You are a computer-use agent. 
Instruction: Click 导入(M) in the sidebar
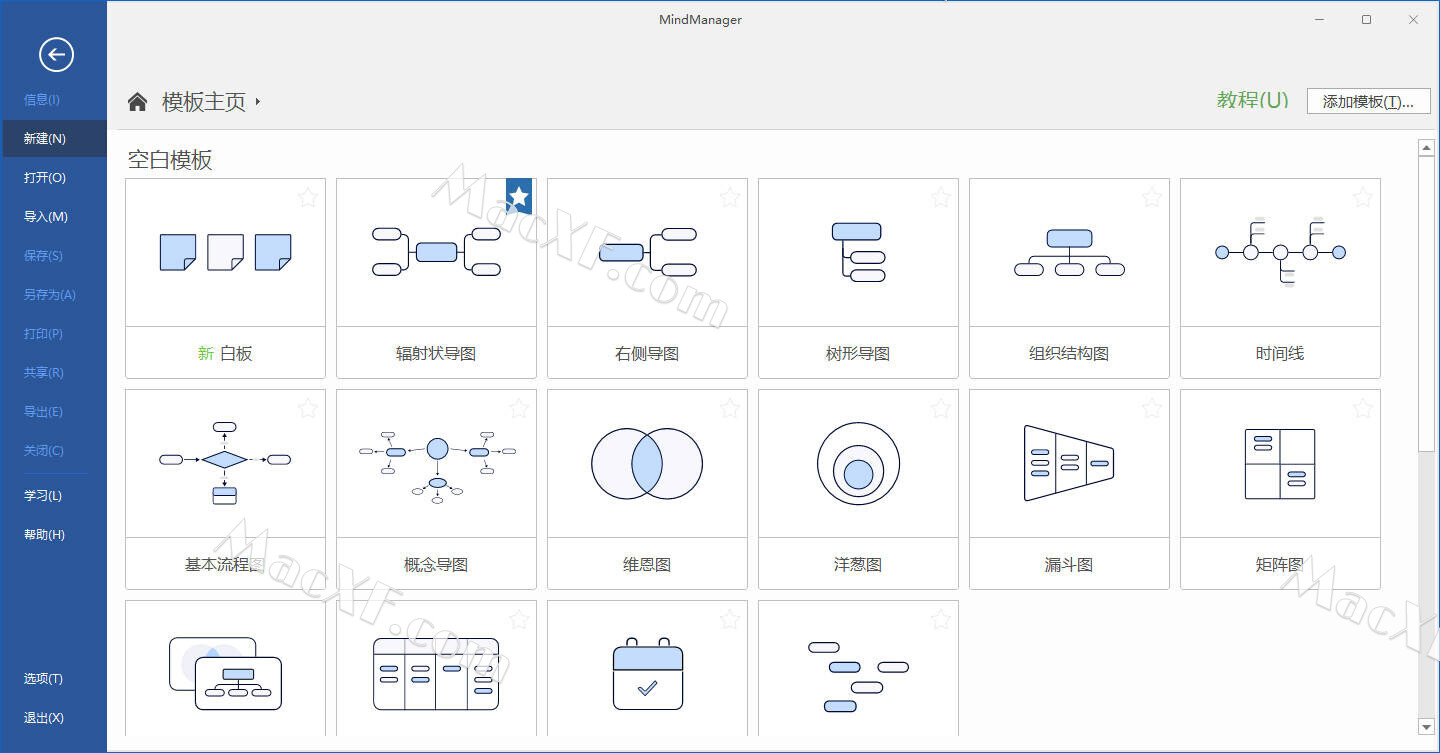click(53, 217)
